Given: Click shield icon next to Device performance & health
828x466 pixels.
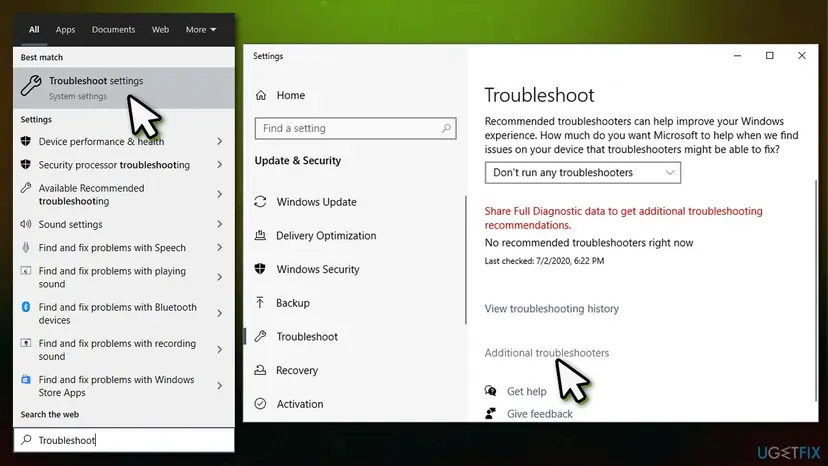Looking at the screenshot, I should [25, 141].
